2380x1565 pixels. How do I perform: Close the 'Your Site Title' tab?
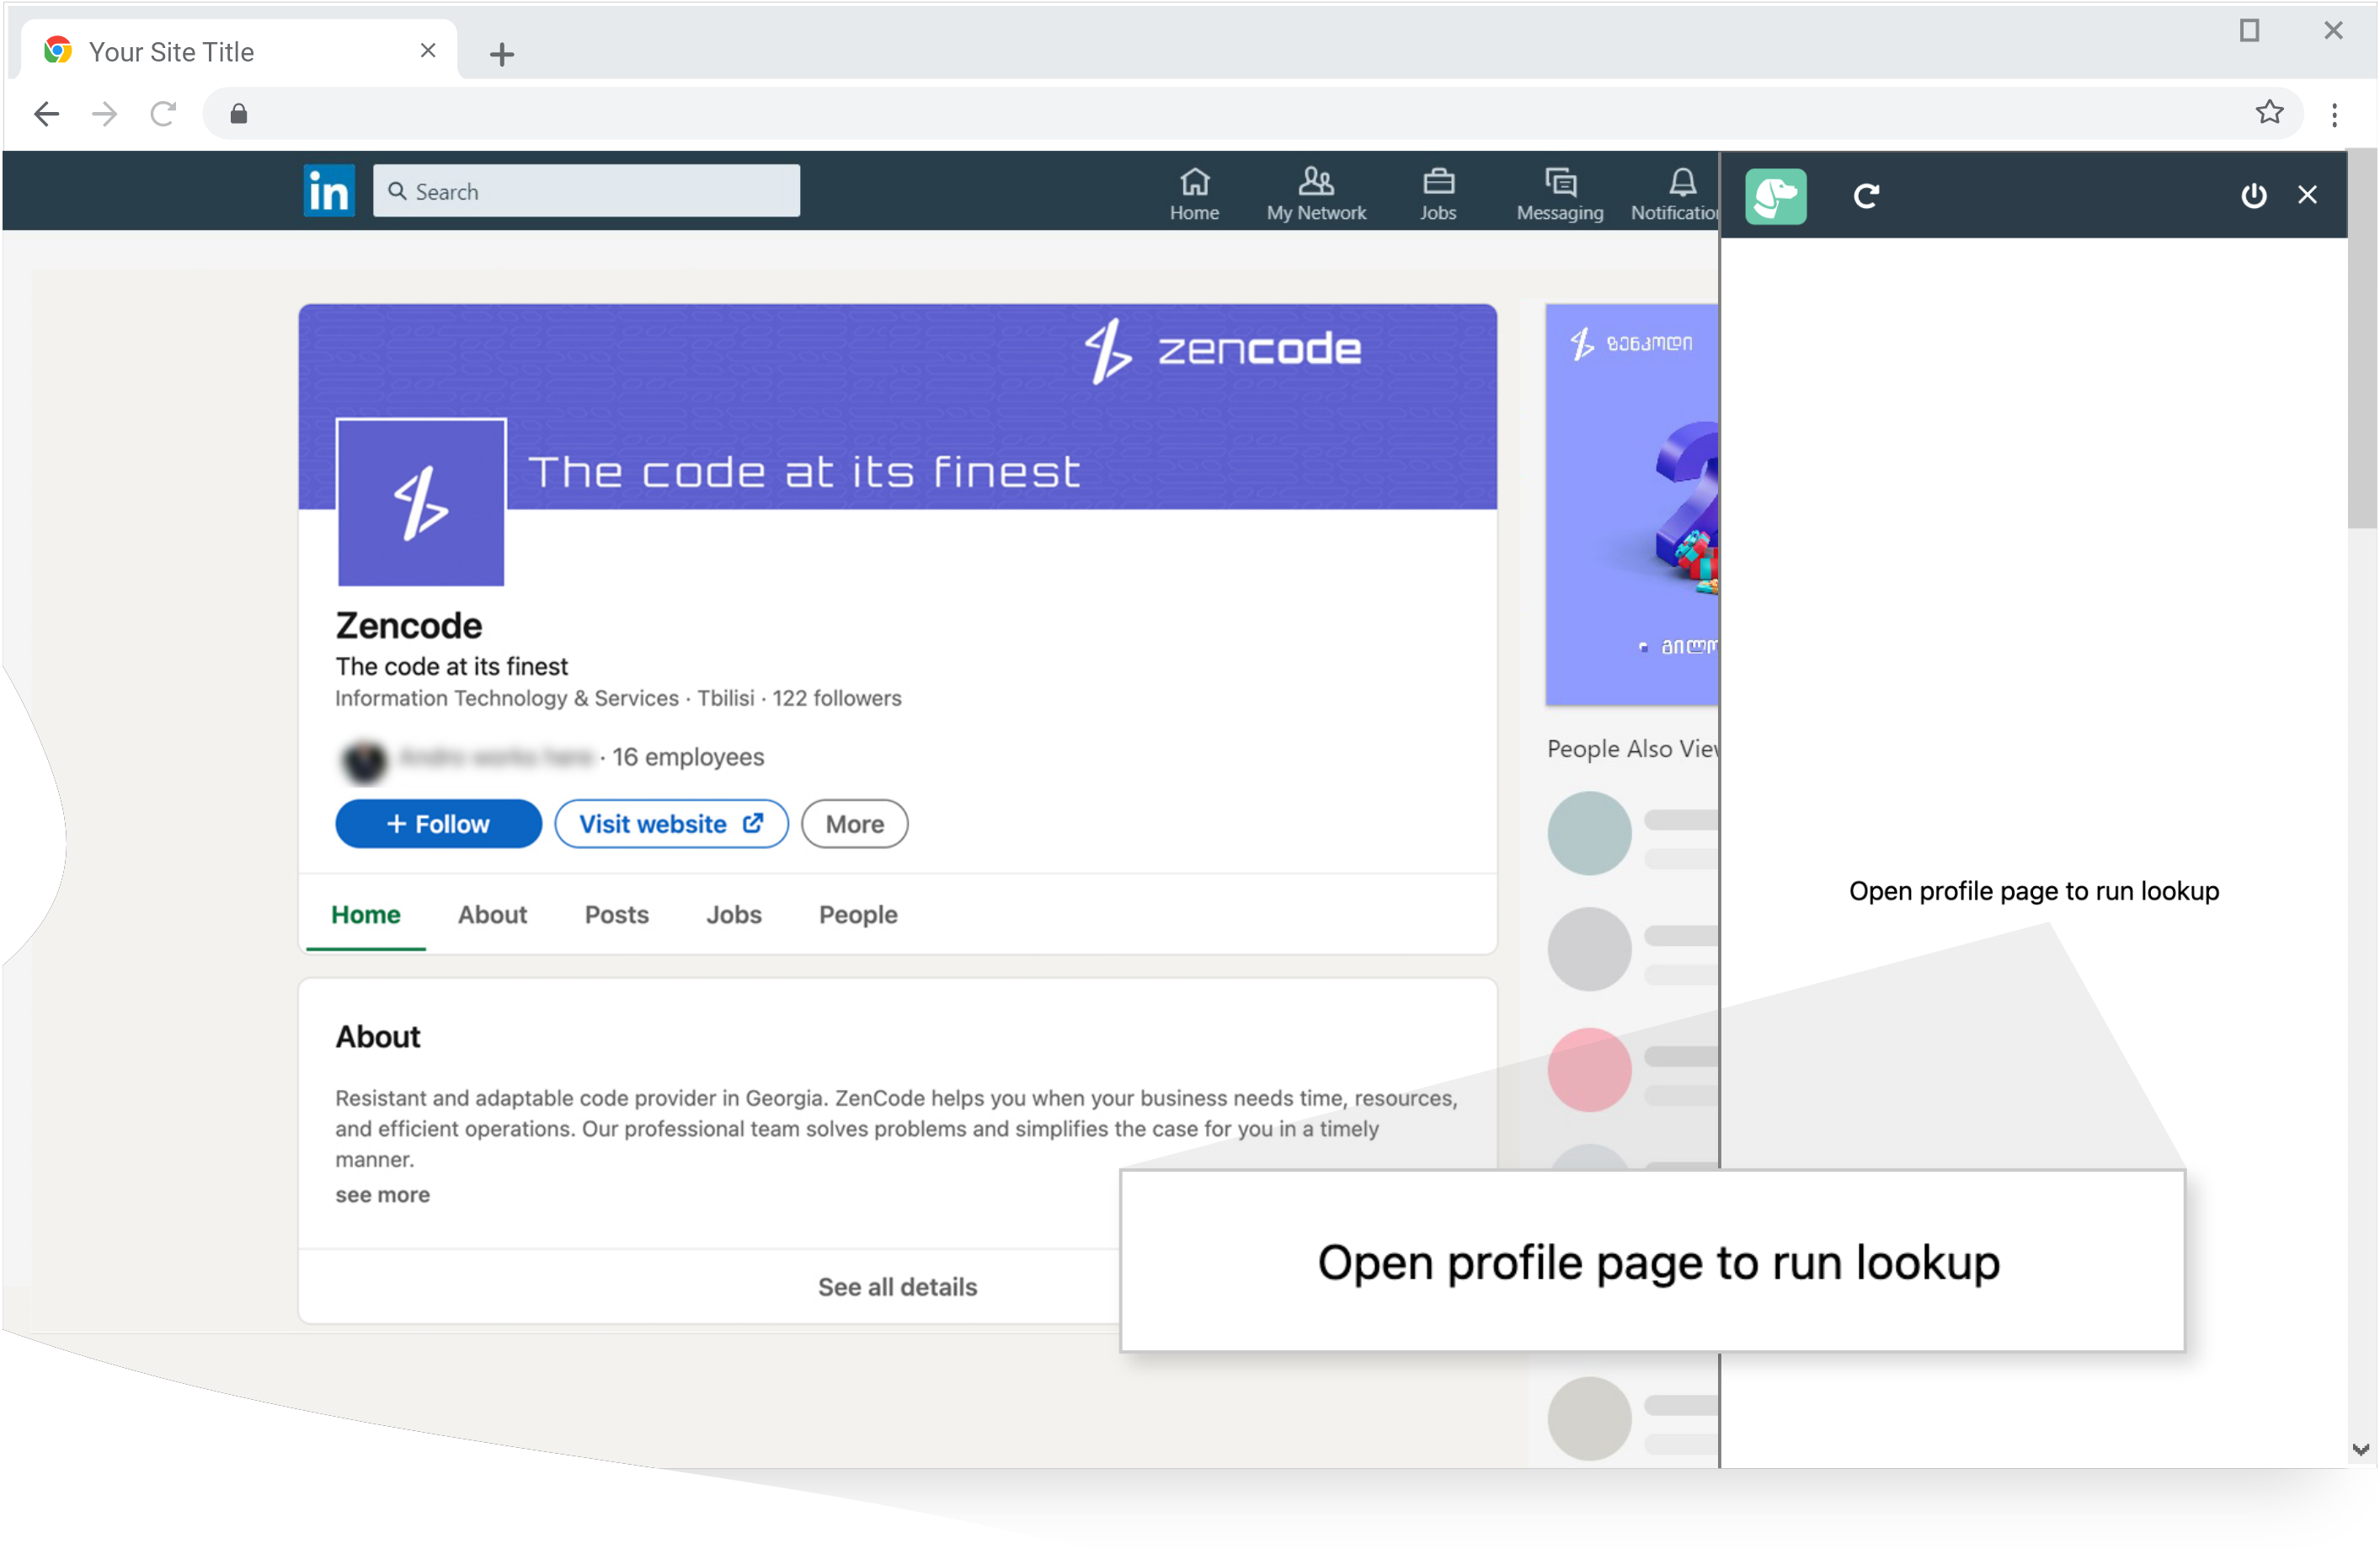[428, 50]
